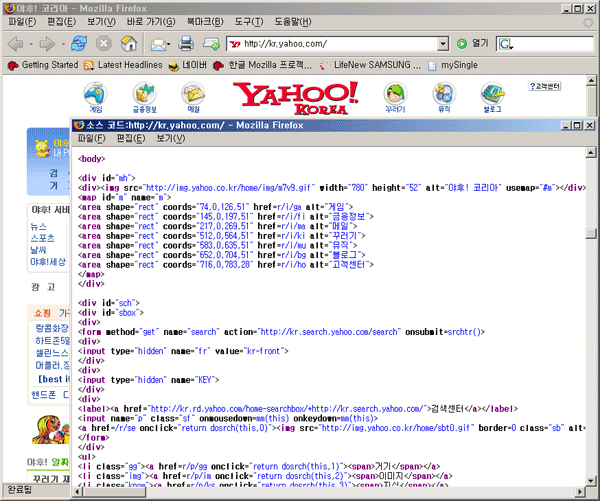Click the 뉴스 link on Yahoo page
The image size is (600, 501).
[x=38, y=227]
